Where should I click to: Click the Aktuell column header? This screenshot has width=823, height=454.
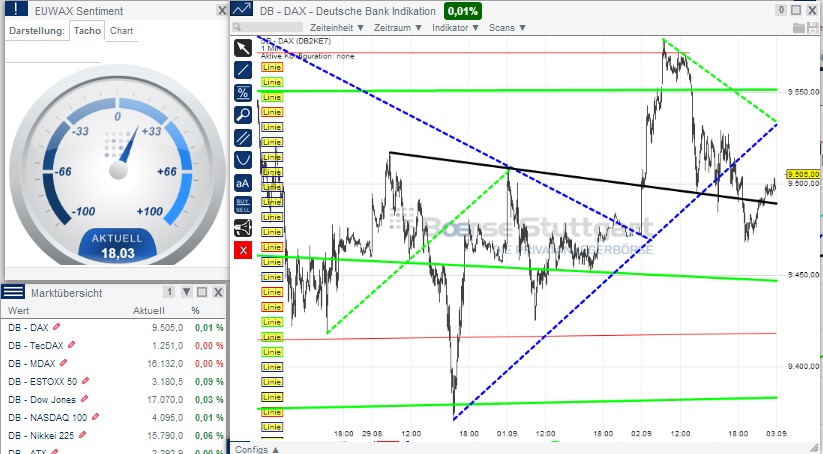149,311
